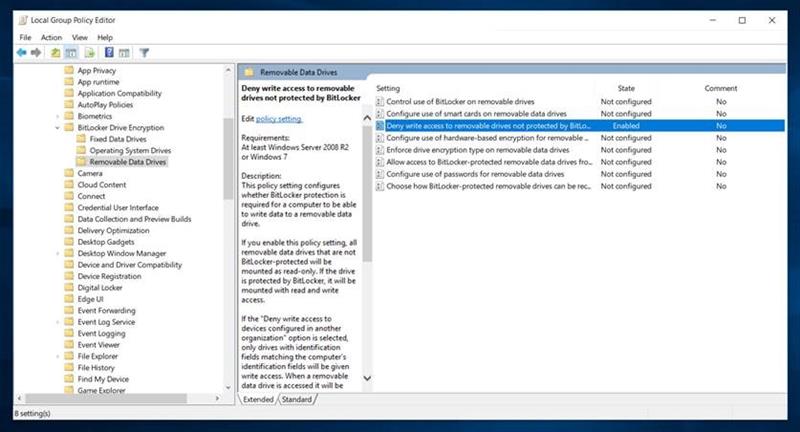800x432 pixels.
Task: Click tree pane scroll-down arrow
Action: coord(228,388)
